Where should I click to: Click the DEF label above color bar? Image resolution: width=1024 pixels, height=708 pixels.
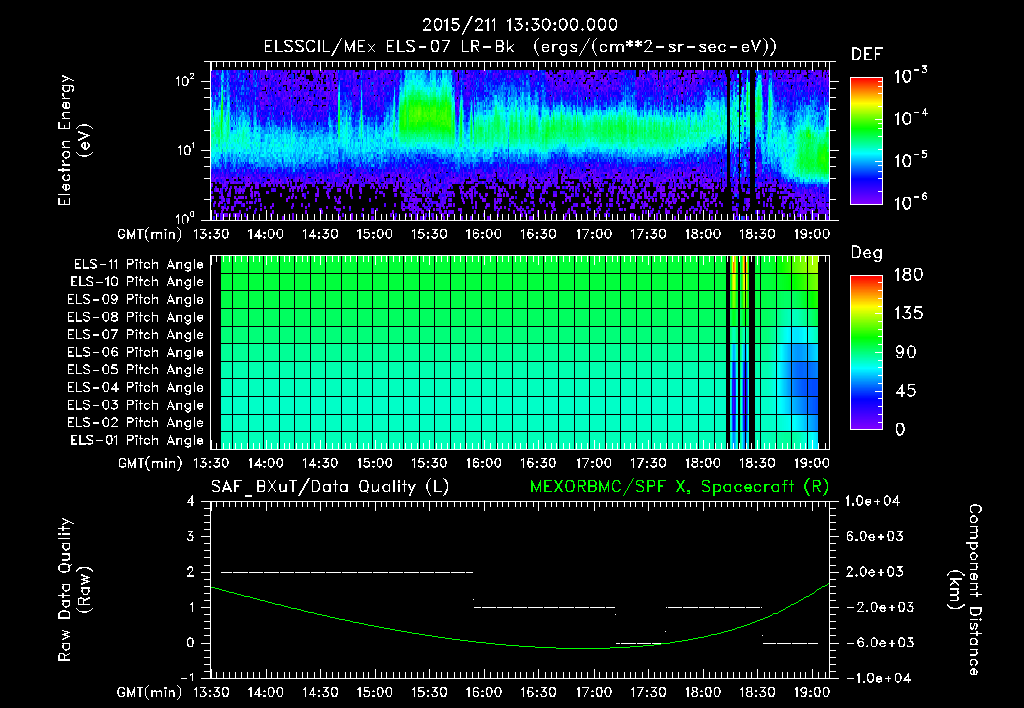pos(867,54)
